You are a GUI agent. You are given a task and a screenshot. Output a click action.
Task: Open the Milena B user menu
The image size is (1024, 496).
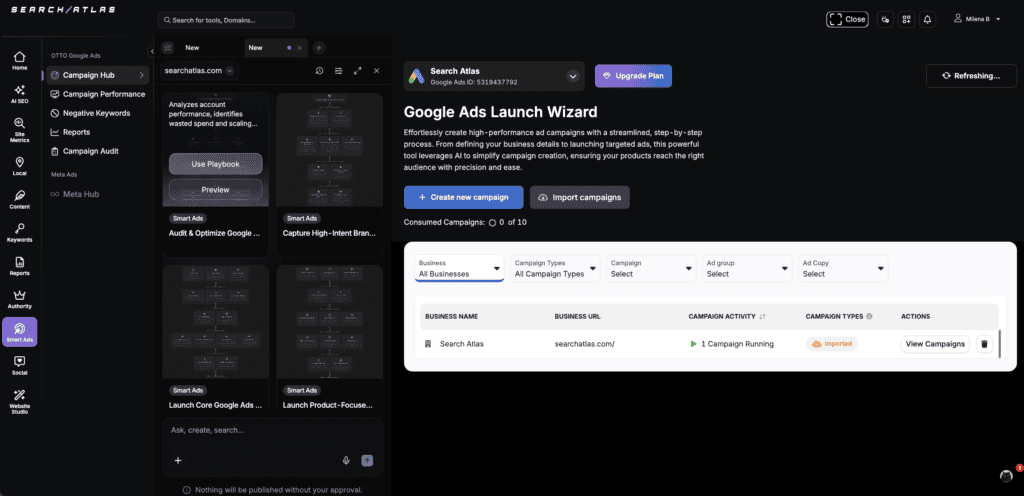978,20
